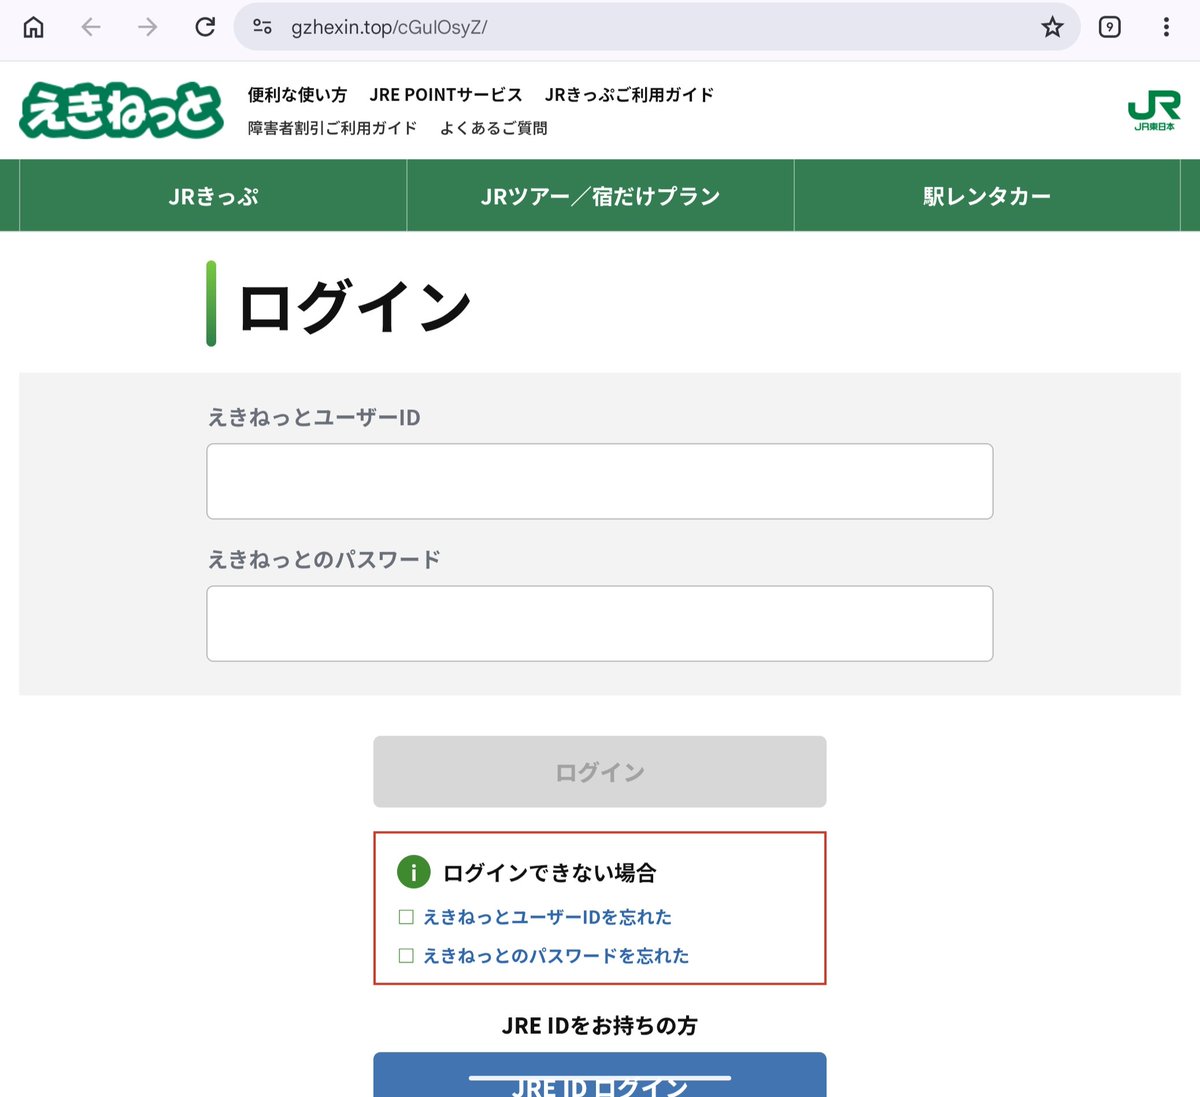The image size is (1200, 1097).
Task: Click the JR東日本 logo
Action: [1154, 111]
